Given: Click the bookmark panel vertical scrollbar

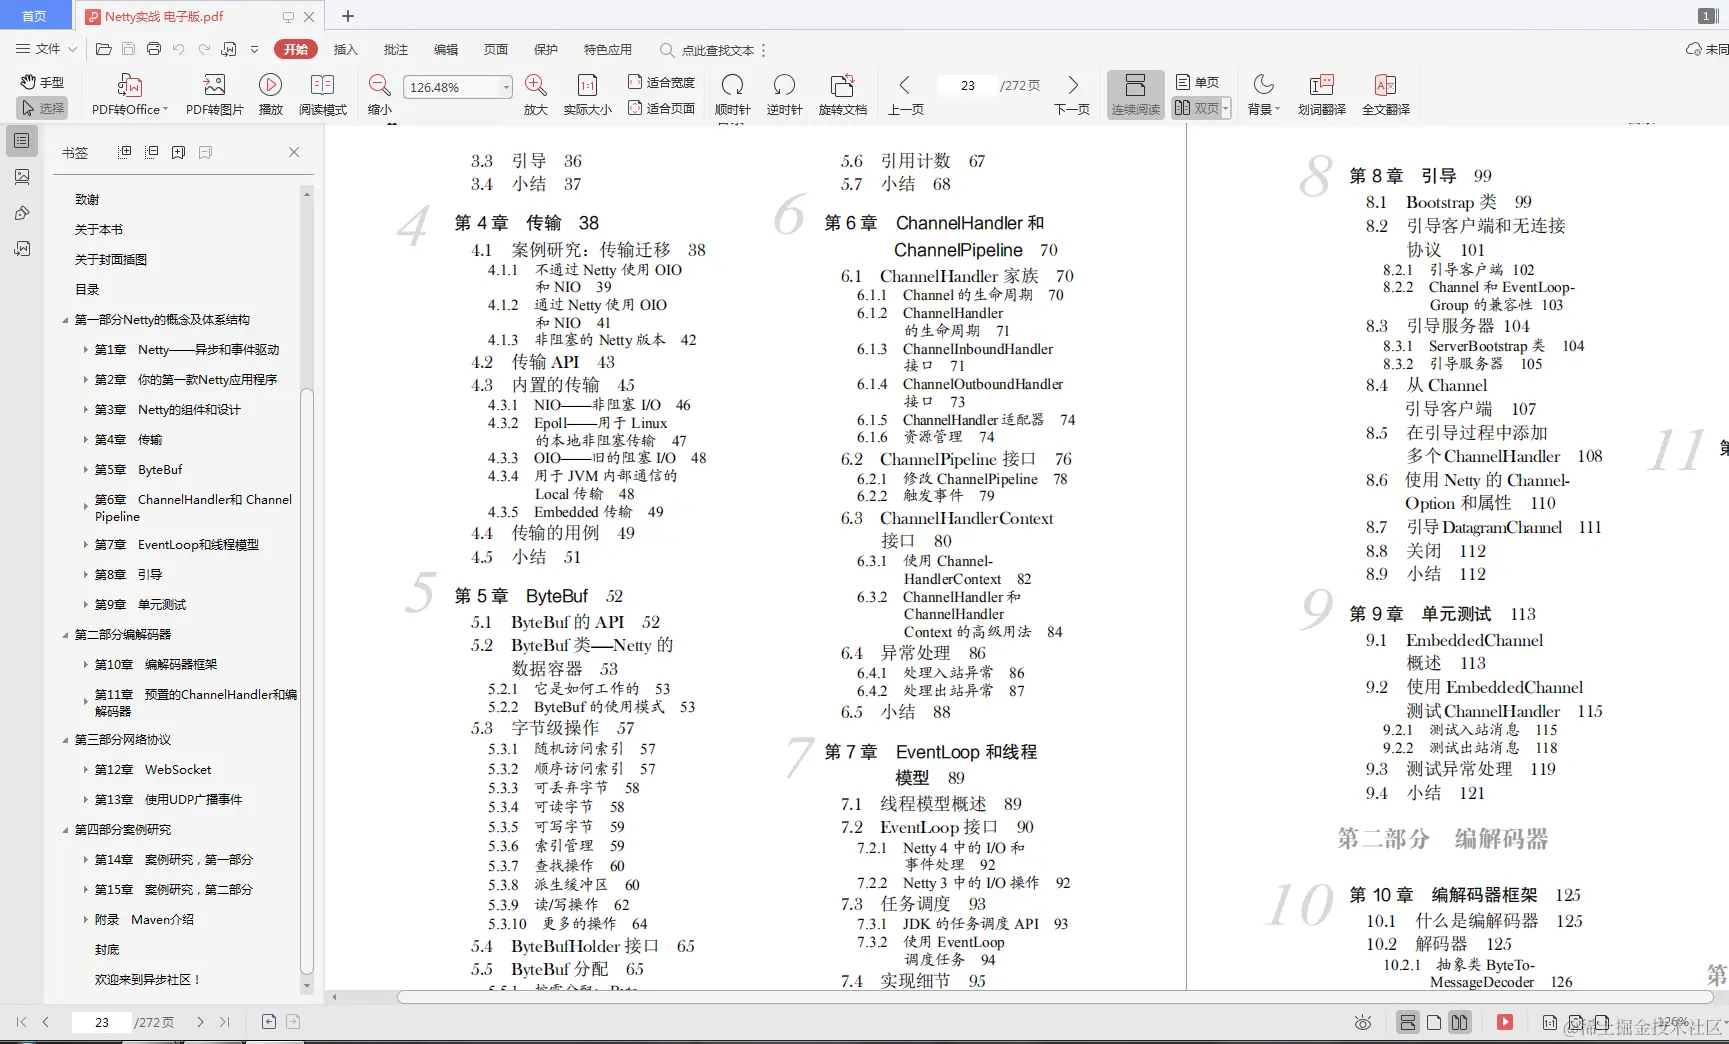Looking at the screenshot, I should [x=307, y=680].
